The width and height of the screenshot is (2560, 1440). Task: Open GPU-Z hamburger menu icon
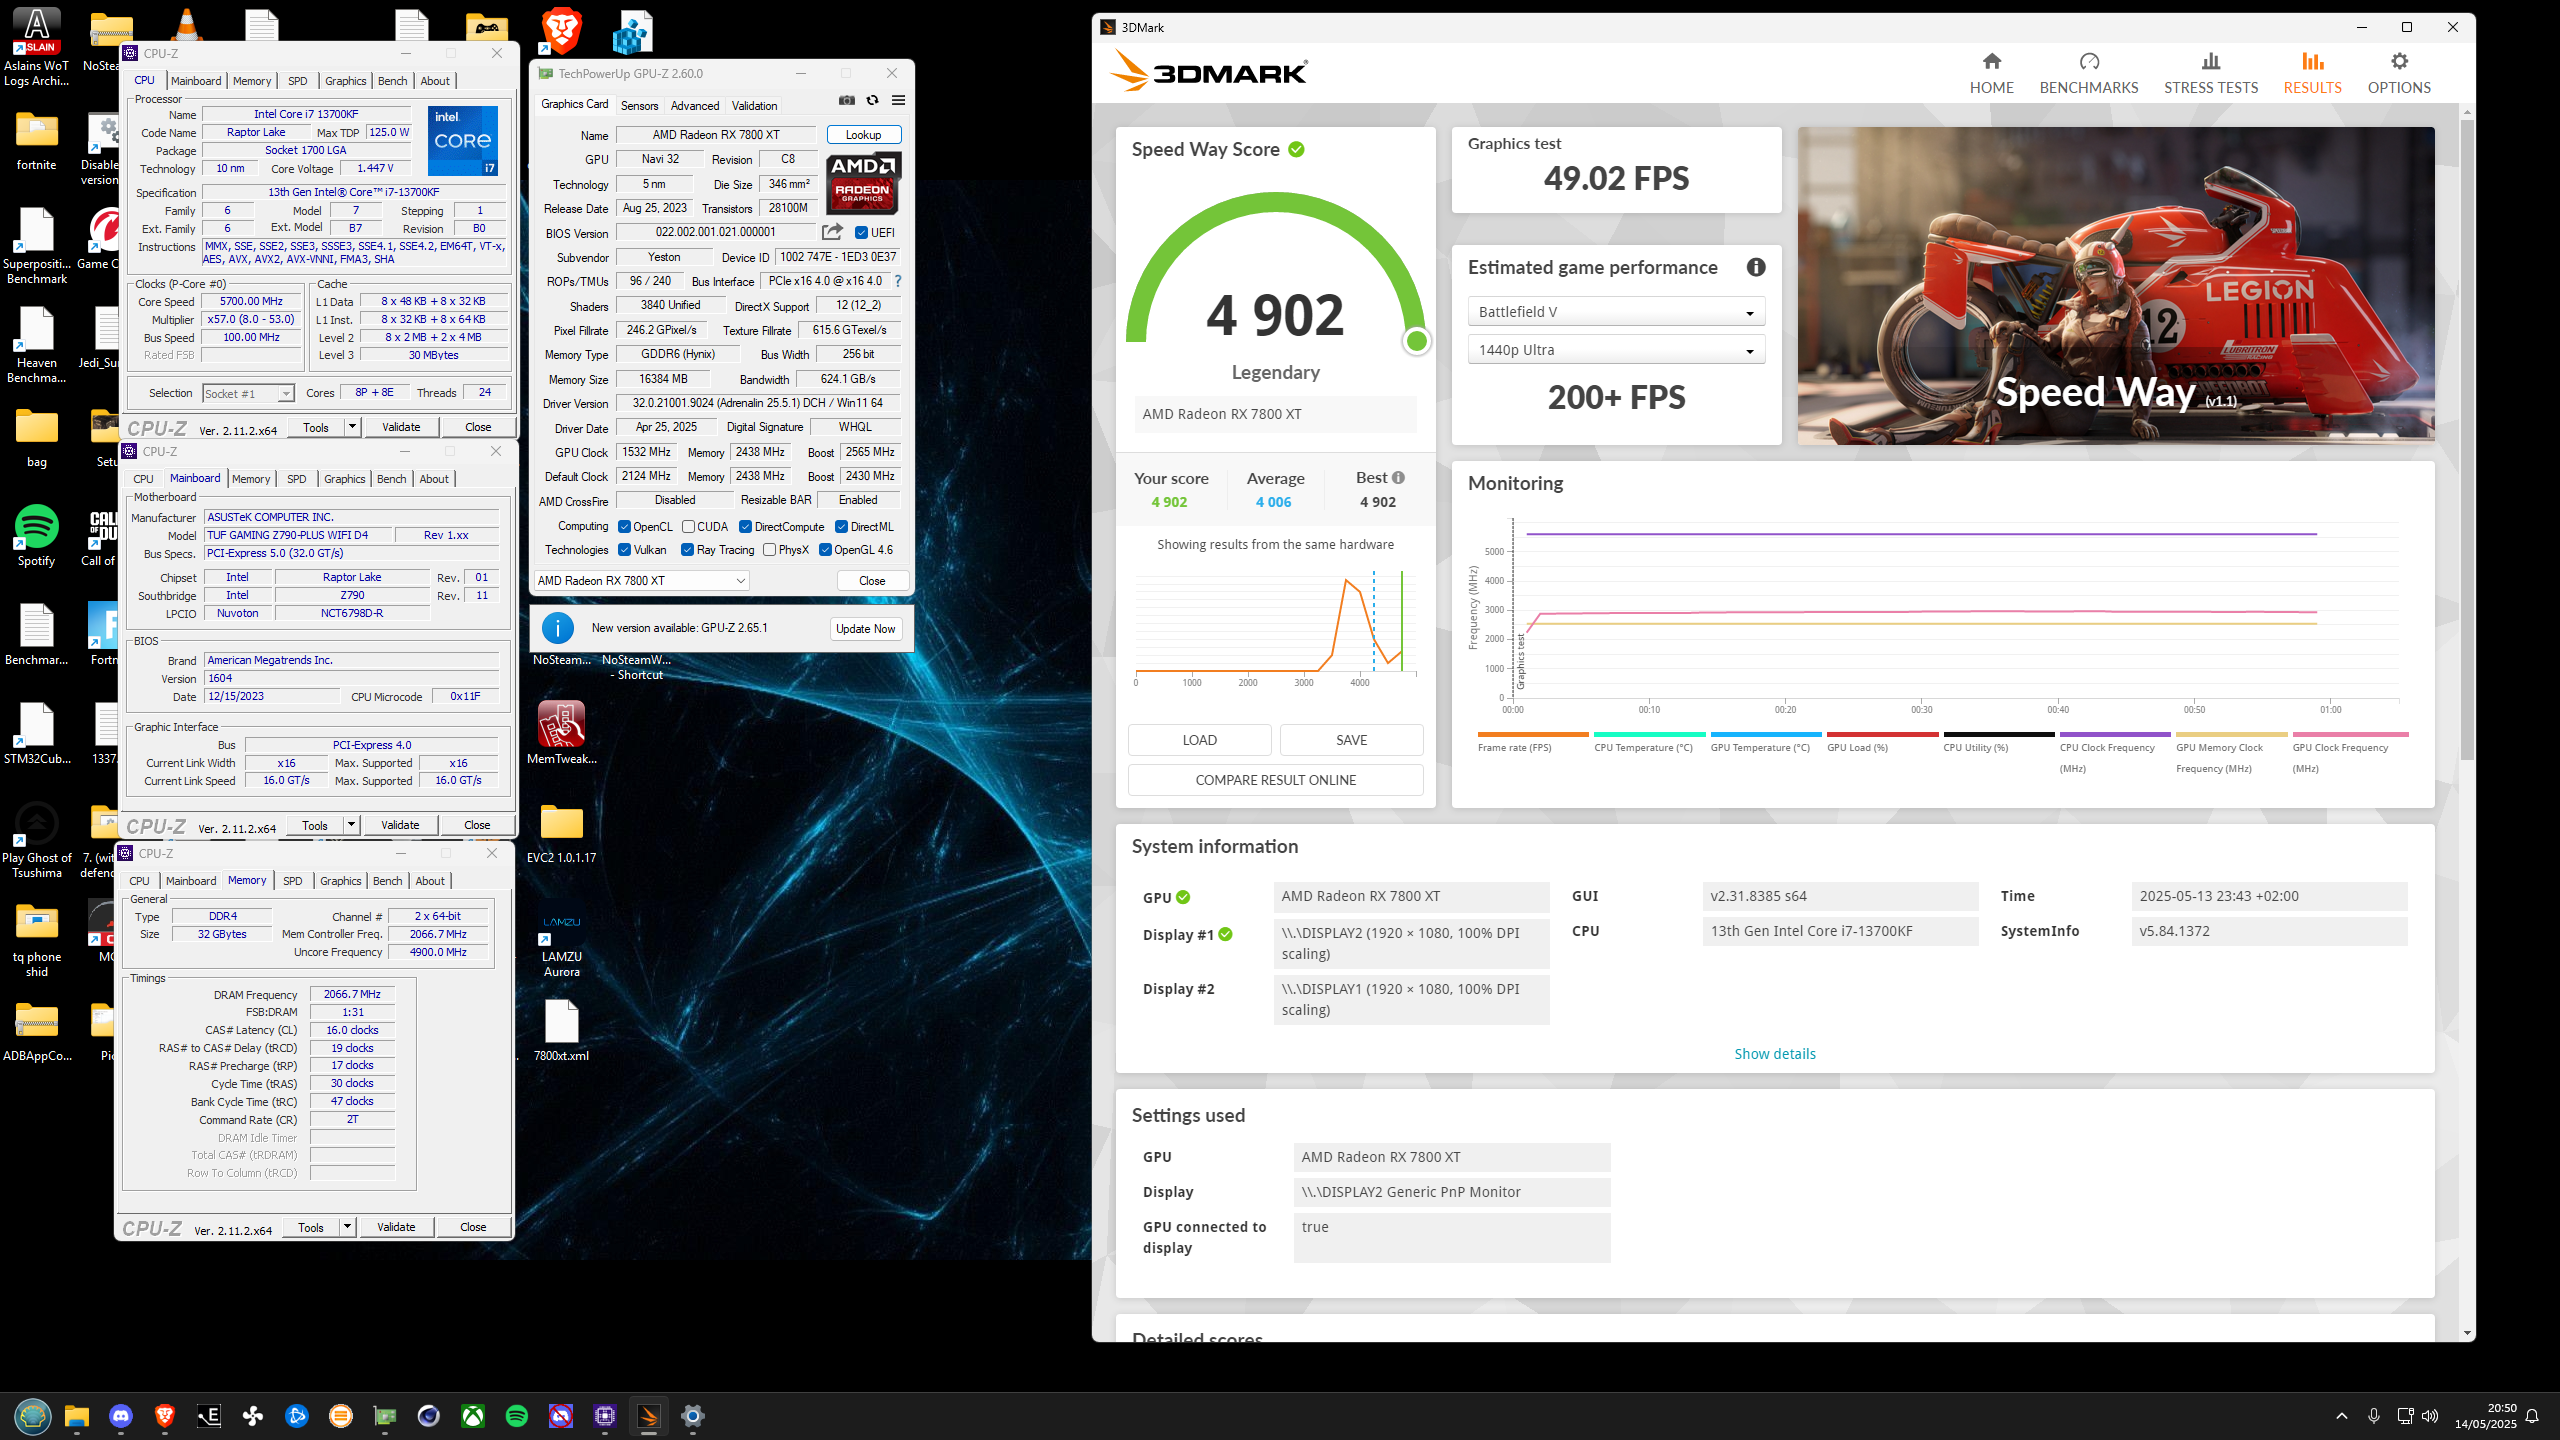coord(898,100)
